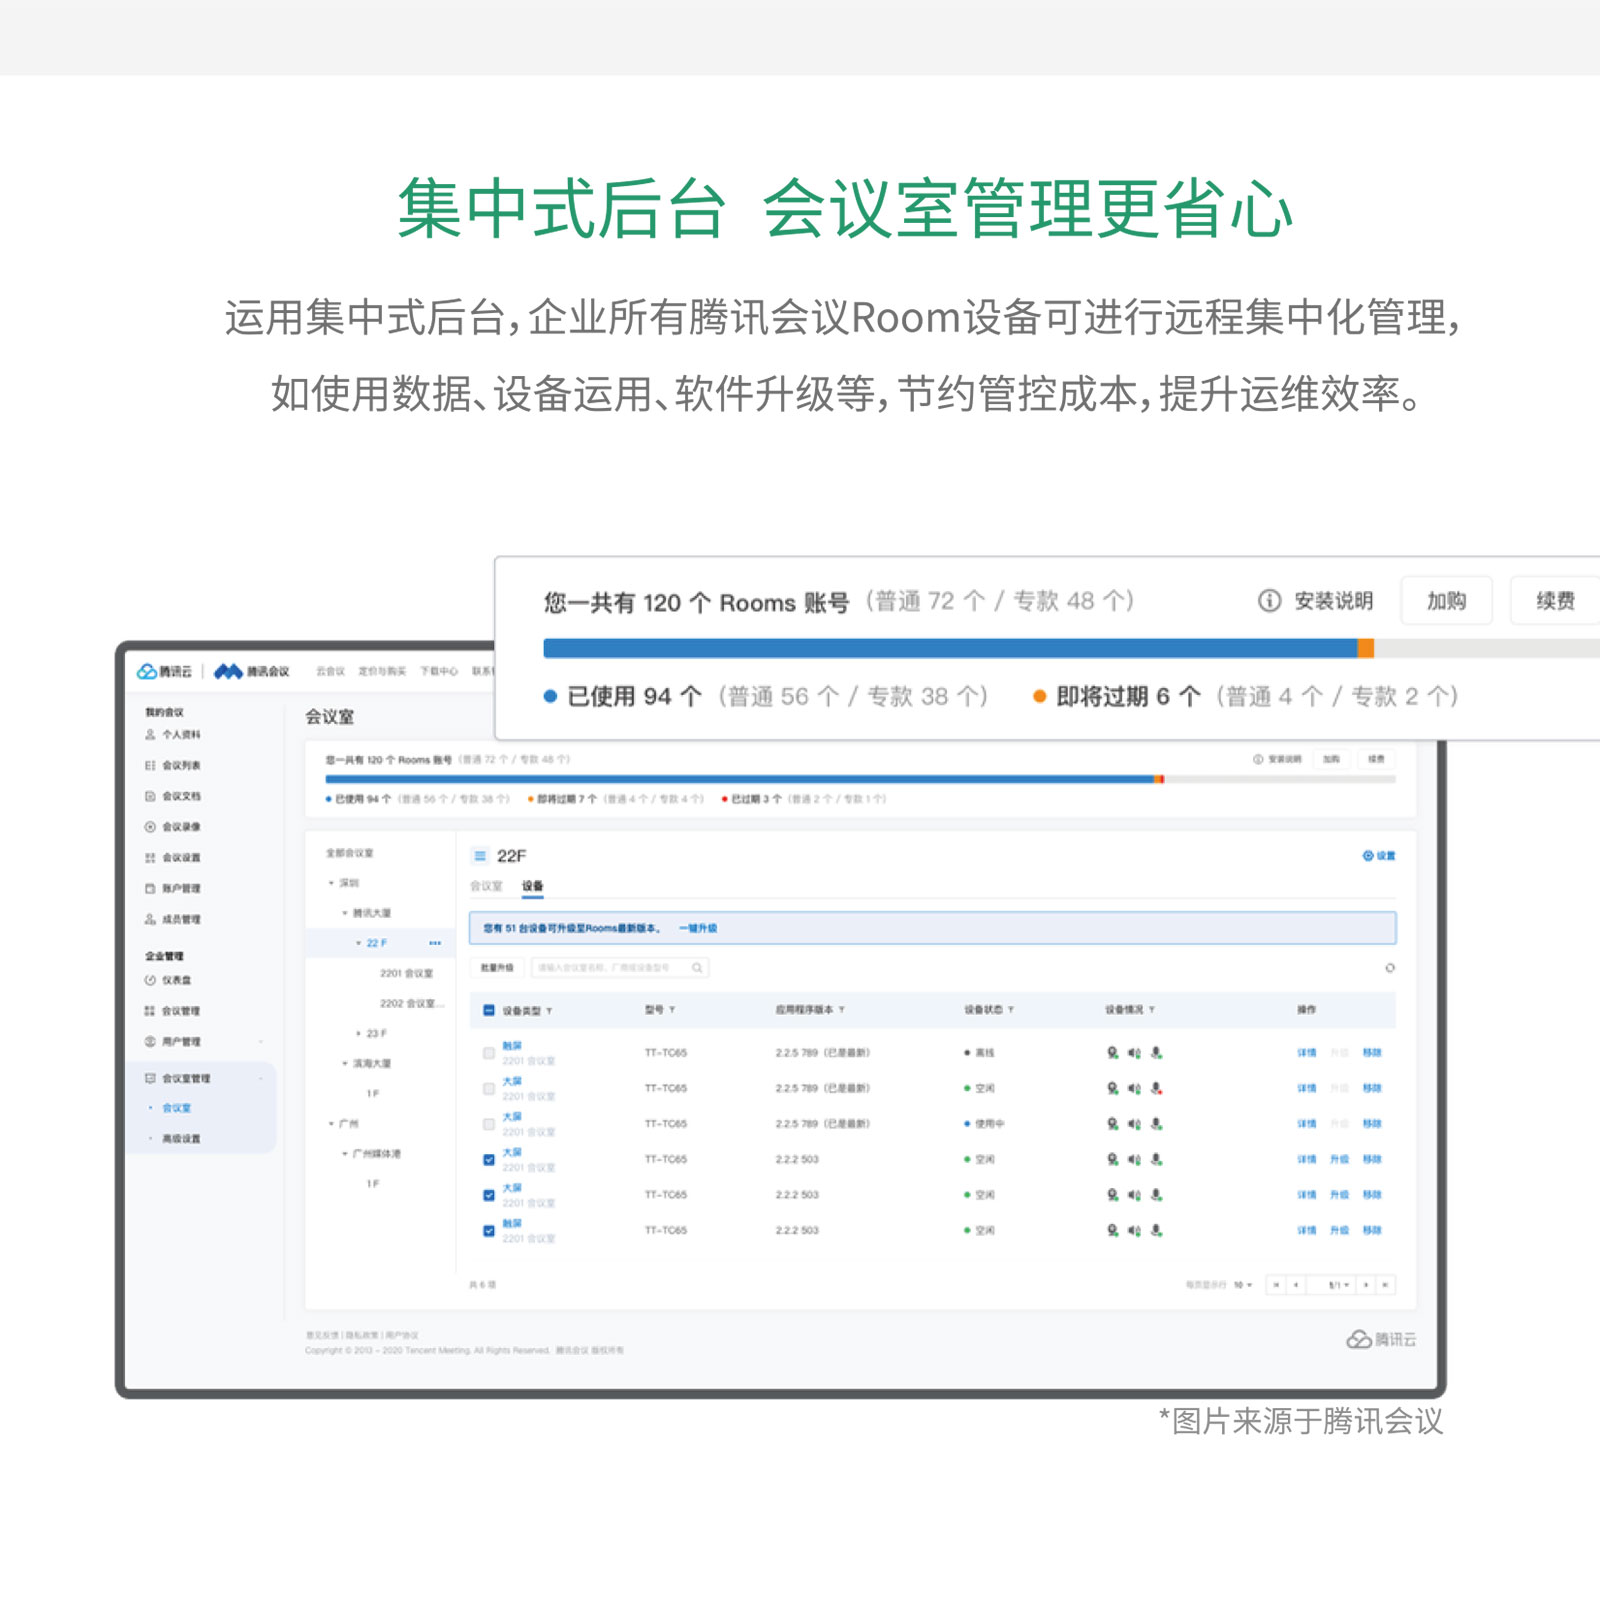Click the 批量升级 button
The image size is (1600, 1600).
497,968
